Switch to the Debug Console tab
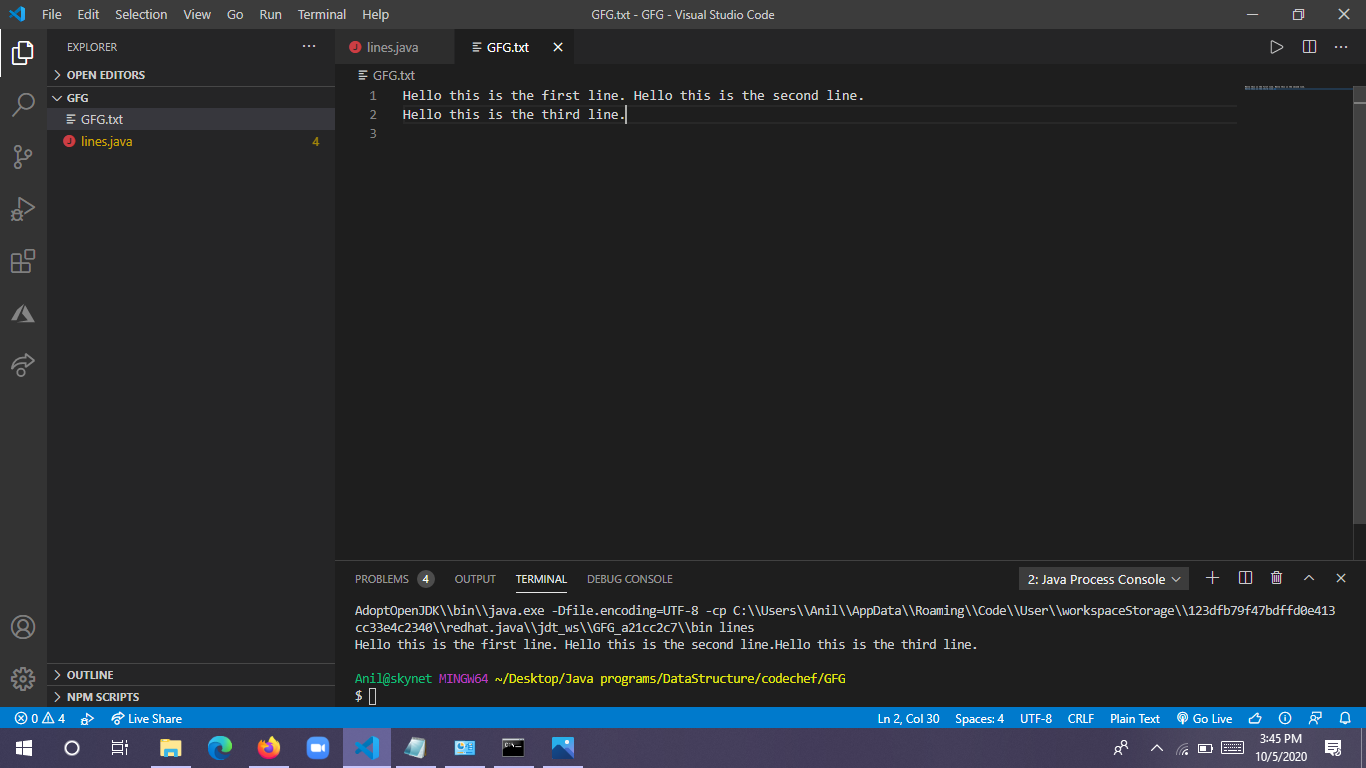 tap(630, 579)
